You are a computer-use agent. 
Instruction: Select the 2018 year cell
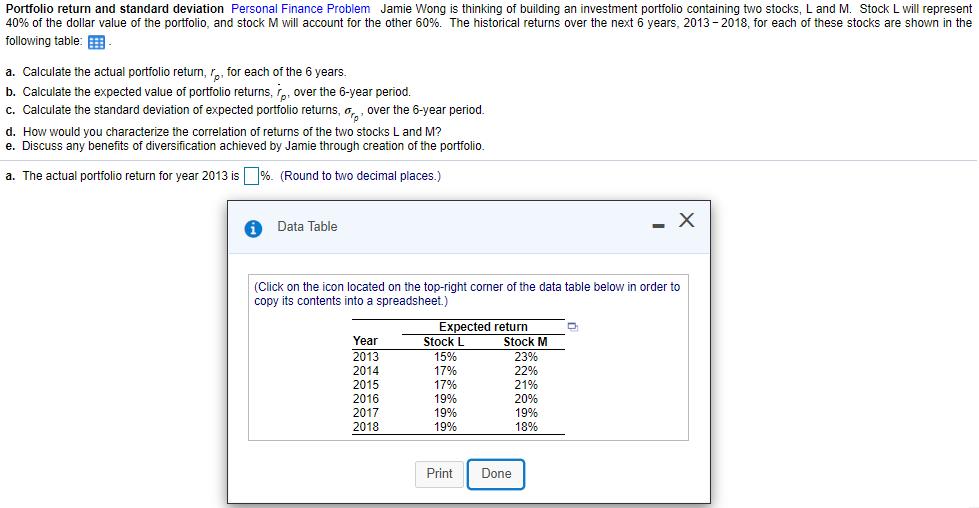point(365,427)
